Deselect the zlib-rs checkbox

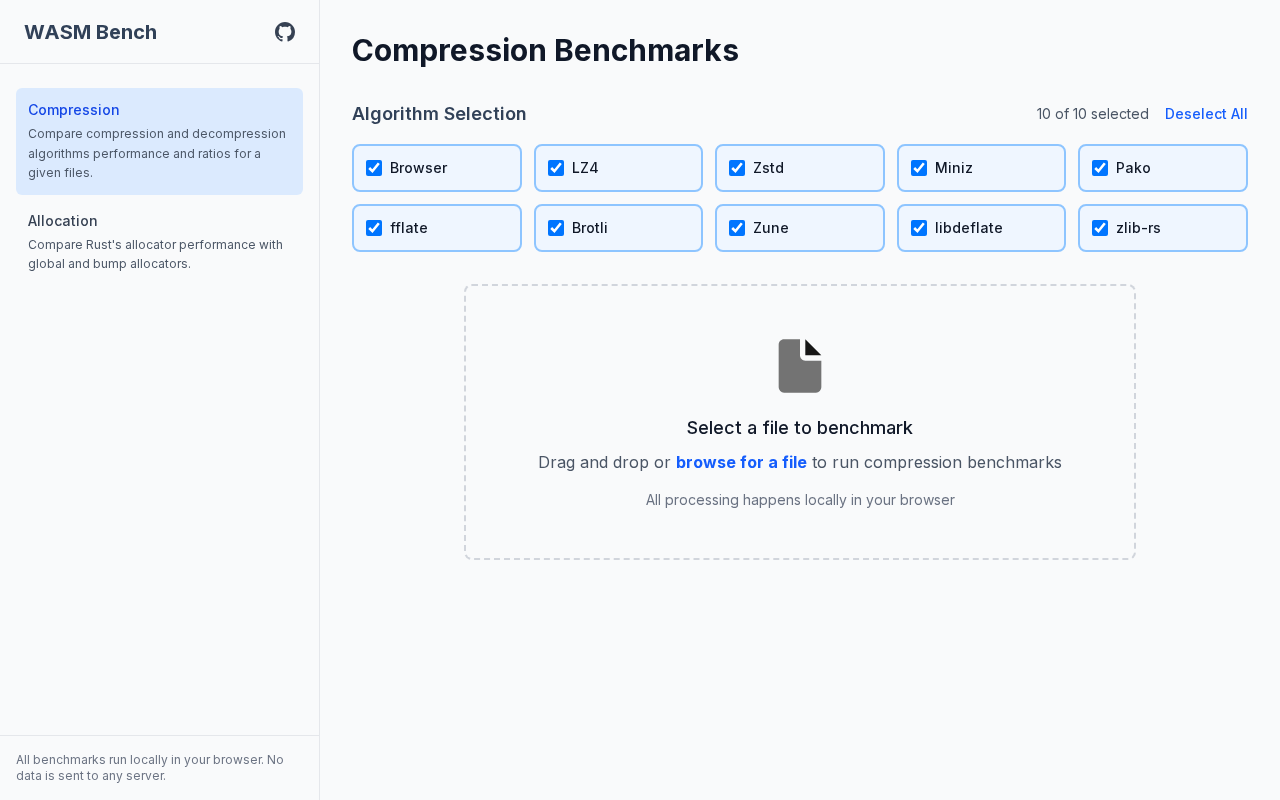pyautogui.click(x=1100, y=228)
